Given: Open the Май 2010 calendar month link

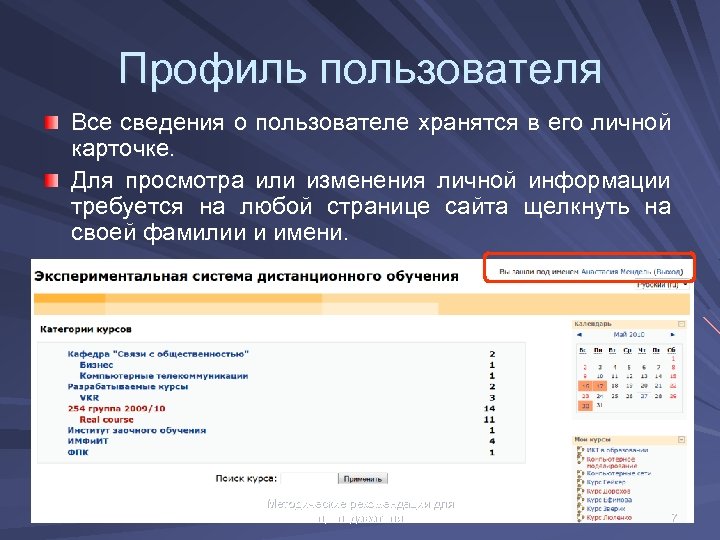Looking at the screenshot, I should coord(629,335).
